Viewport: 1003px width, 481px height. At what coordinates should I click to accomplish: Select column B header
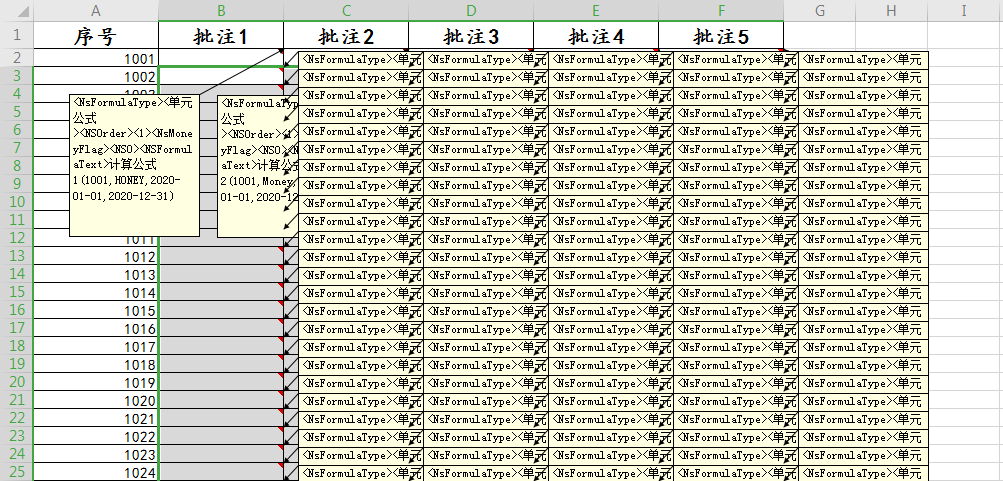pyautogui.click(x=221, y=10)
